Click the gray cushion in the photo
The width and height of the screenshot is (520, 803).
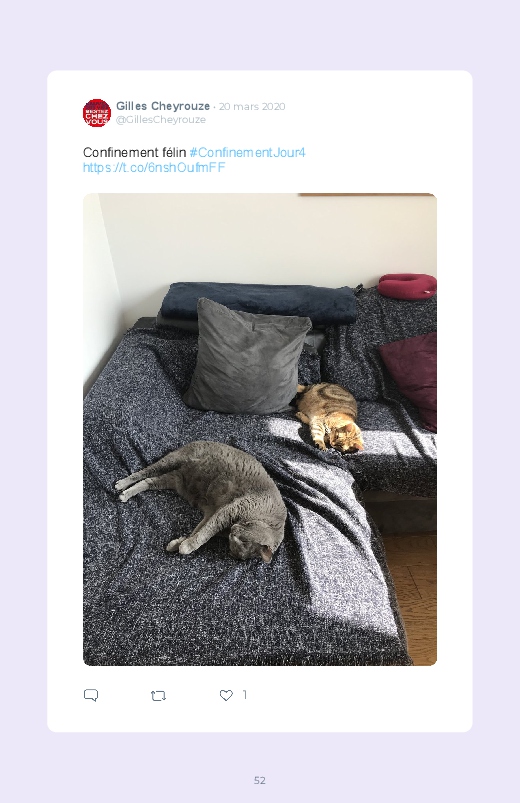[x=247, y=356]
